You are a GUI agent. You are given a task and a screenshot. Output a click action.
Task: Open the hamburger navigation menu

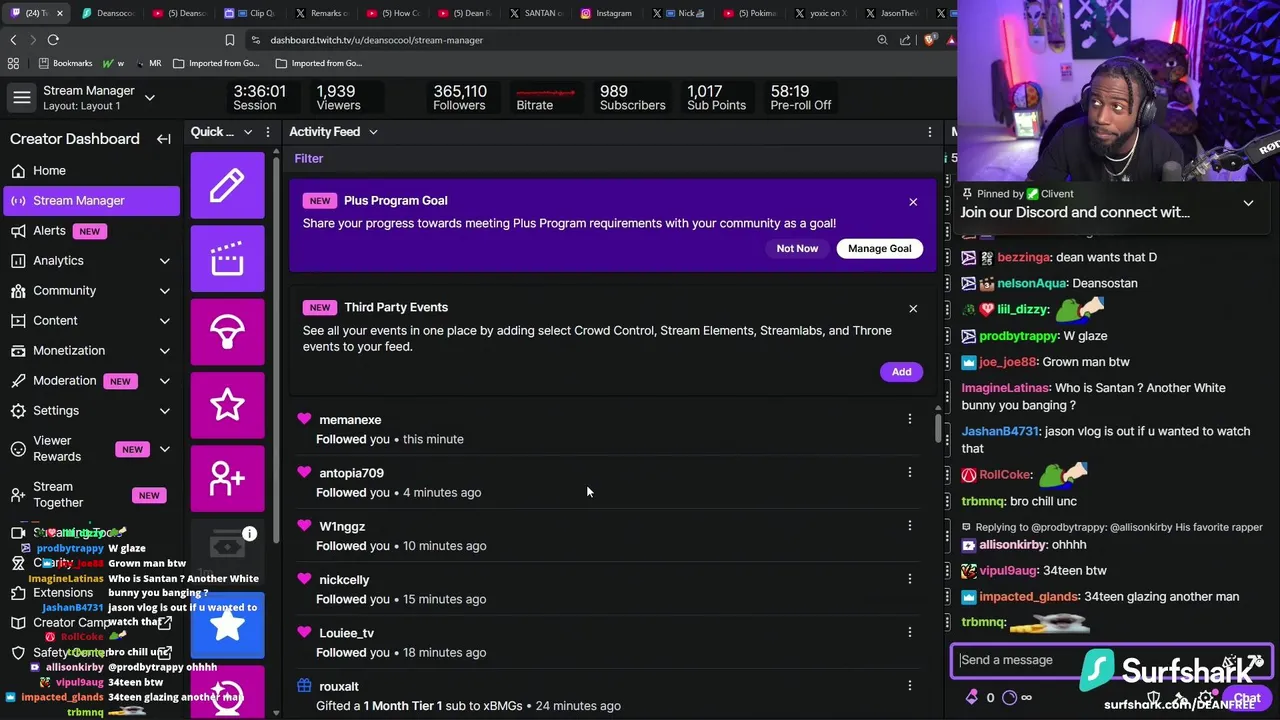coord(21,98)
